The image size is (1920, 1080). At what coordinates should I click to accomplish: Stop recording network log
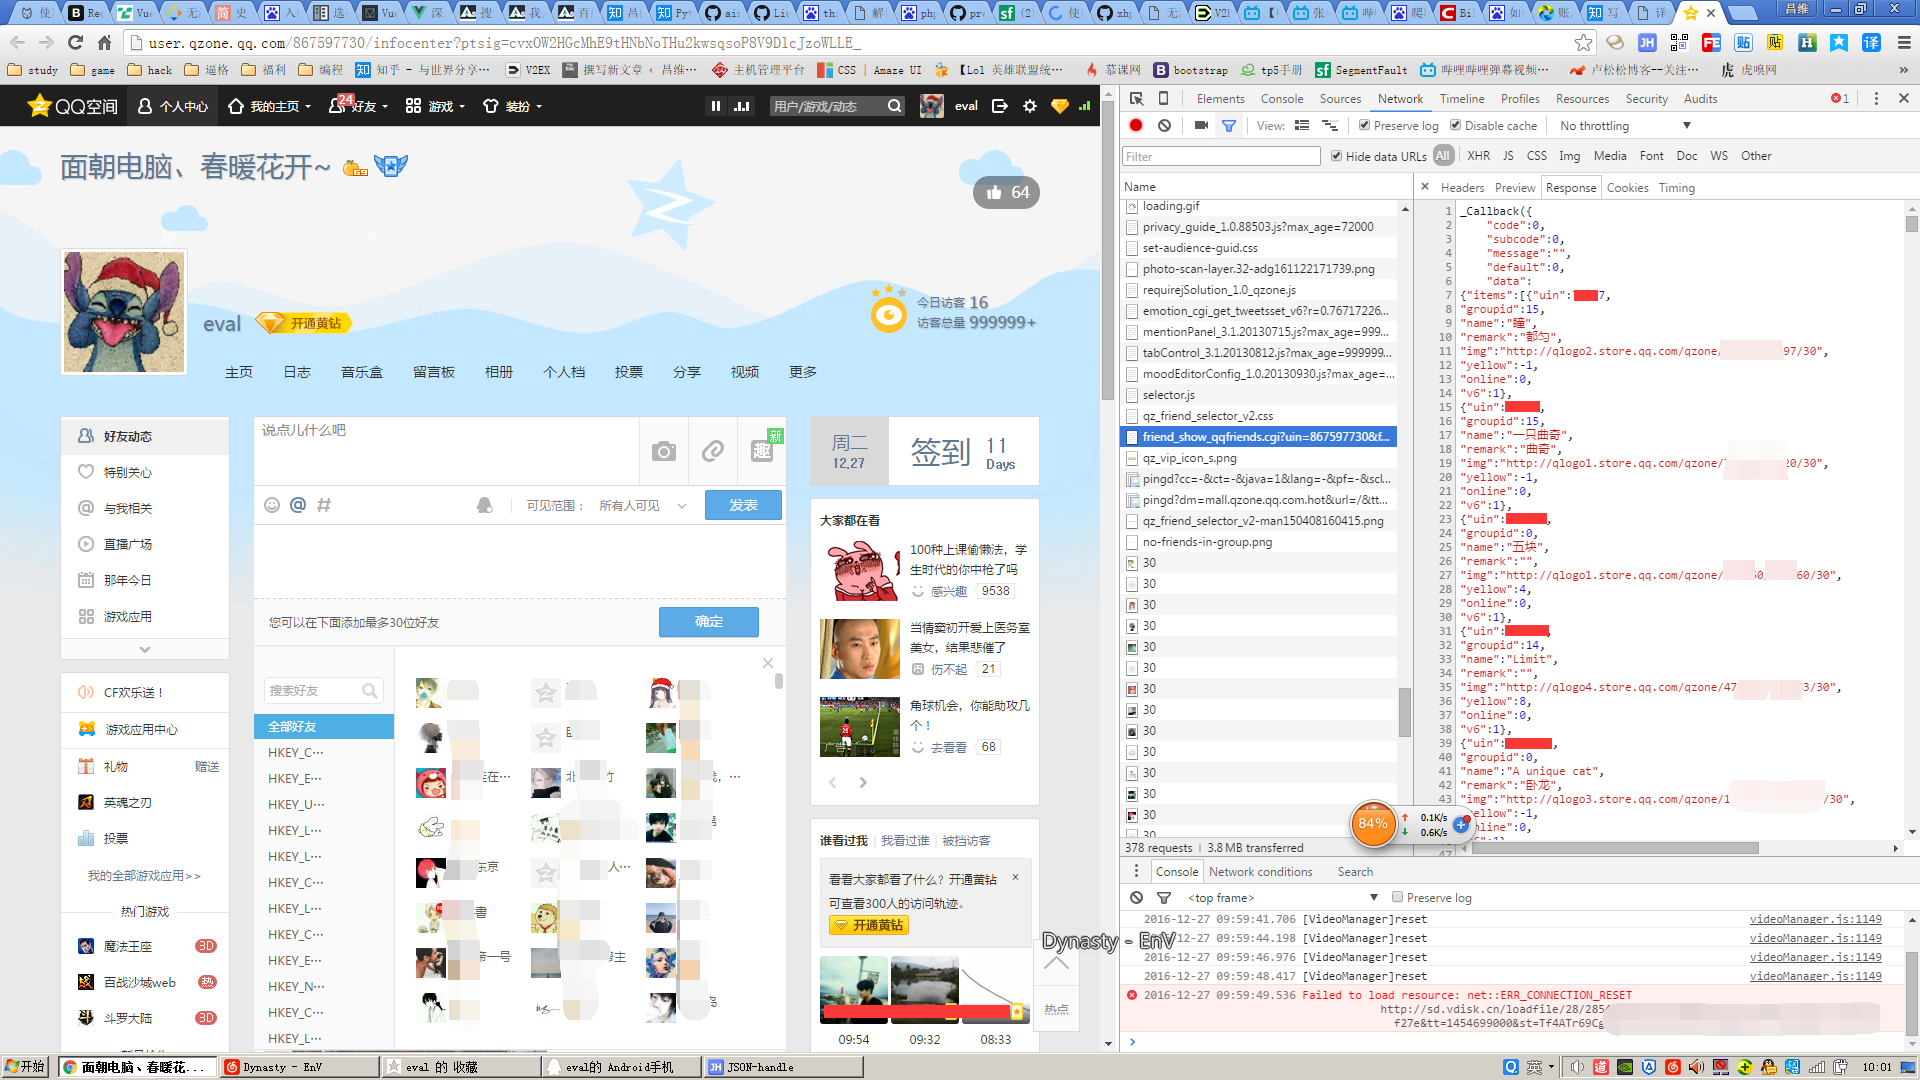[1136, 126]
